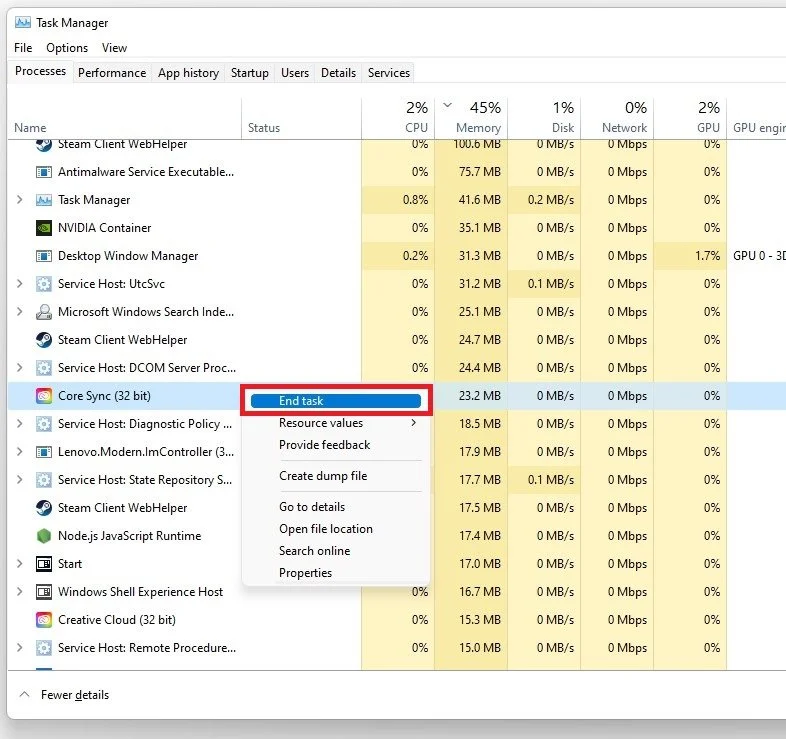Switch to the Details tab

point(338,73)
